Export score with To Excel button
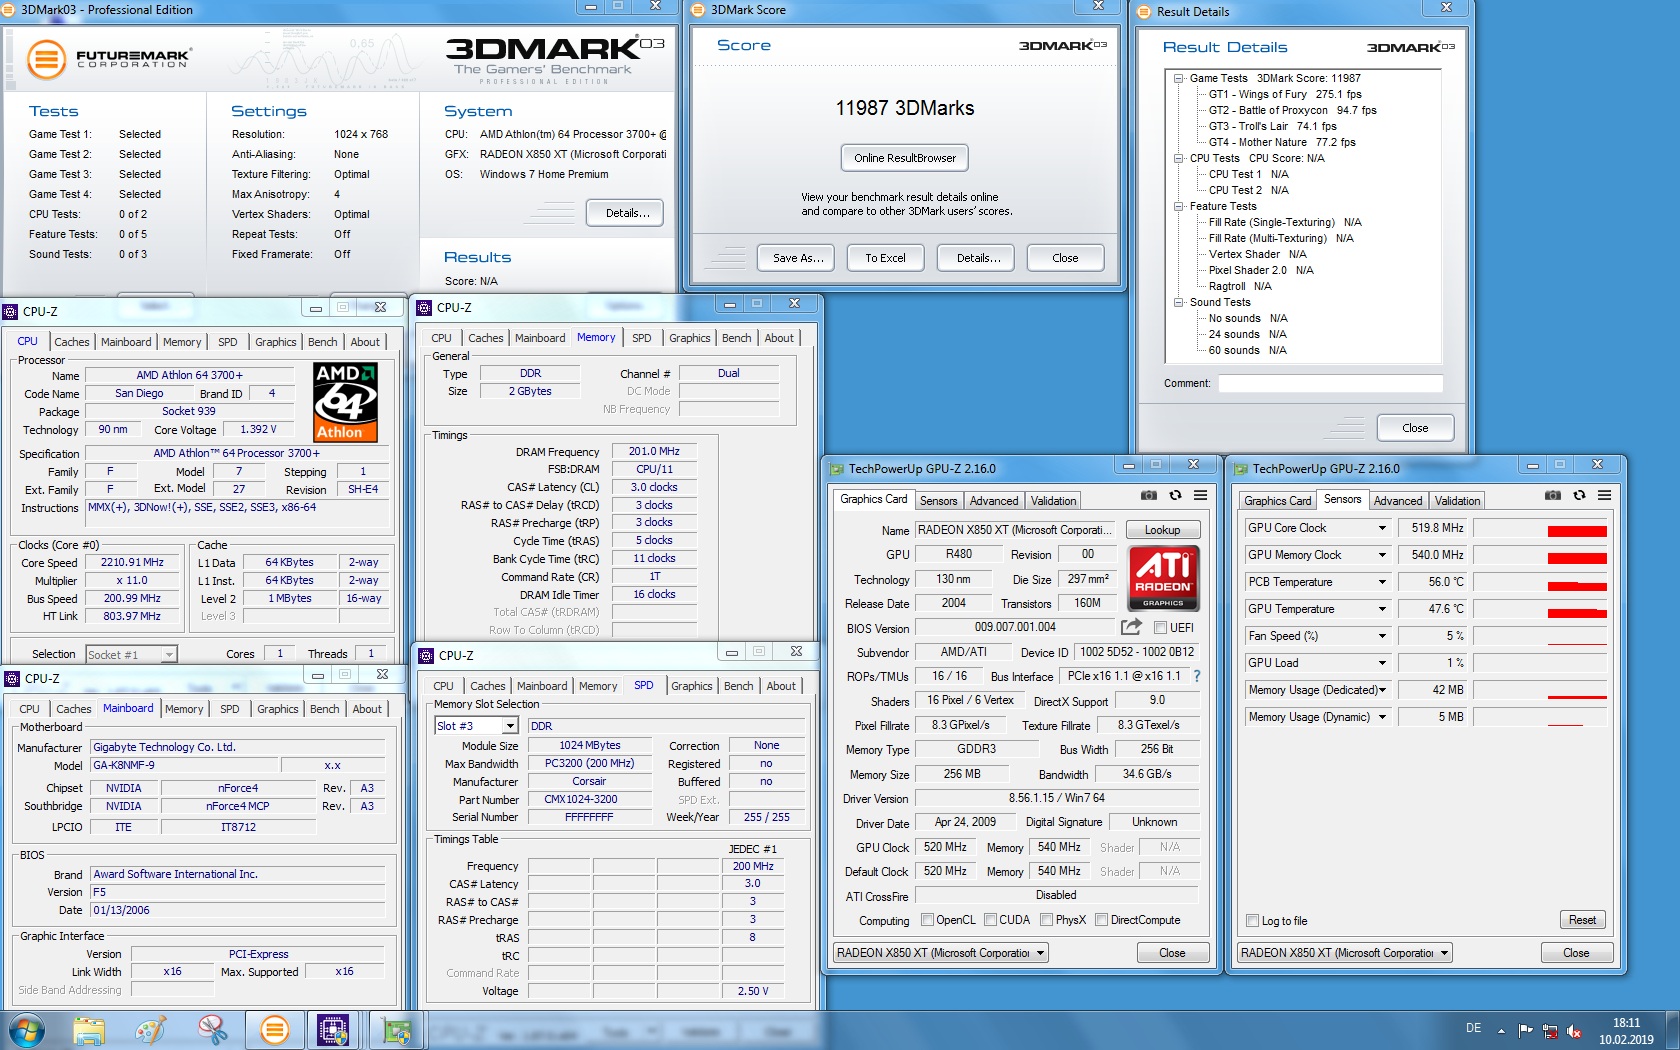Image resolution: width=1680 pixels, height=1050 pixels. (x=885, y=258)
